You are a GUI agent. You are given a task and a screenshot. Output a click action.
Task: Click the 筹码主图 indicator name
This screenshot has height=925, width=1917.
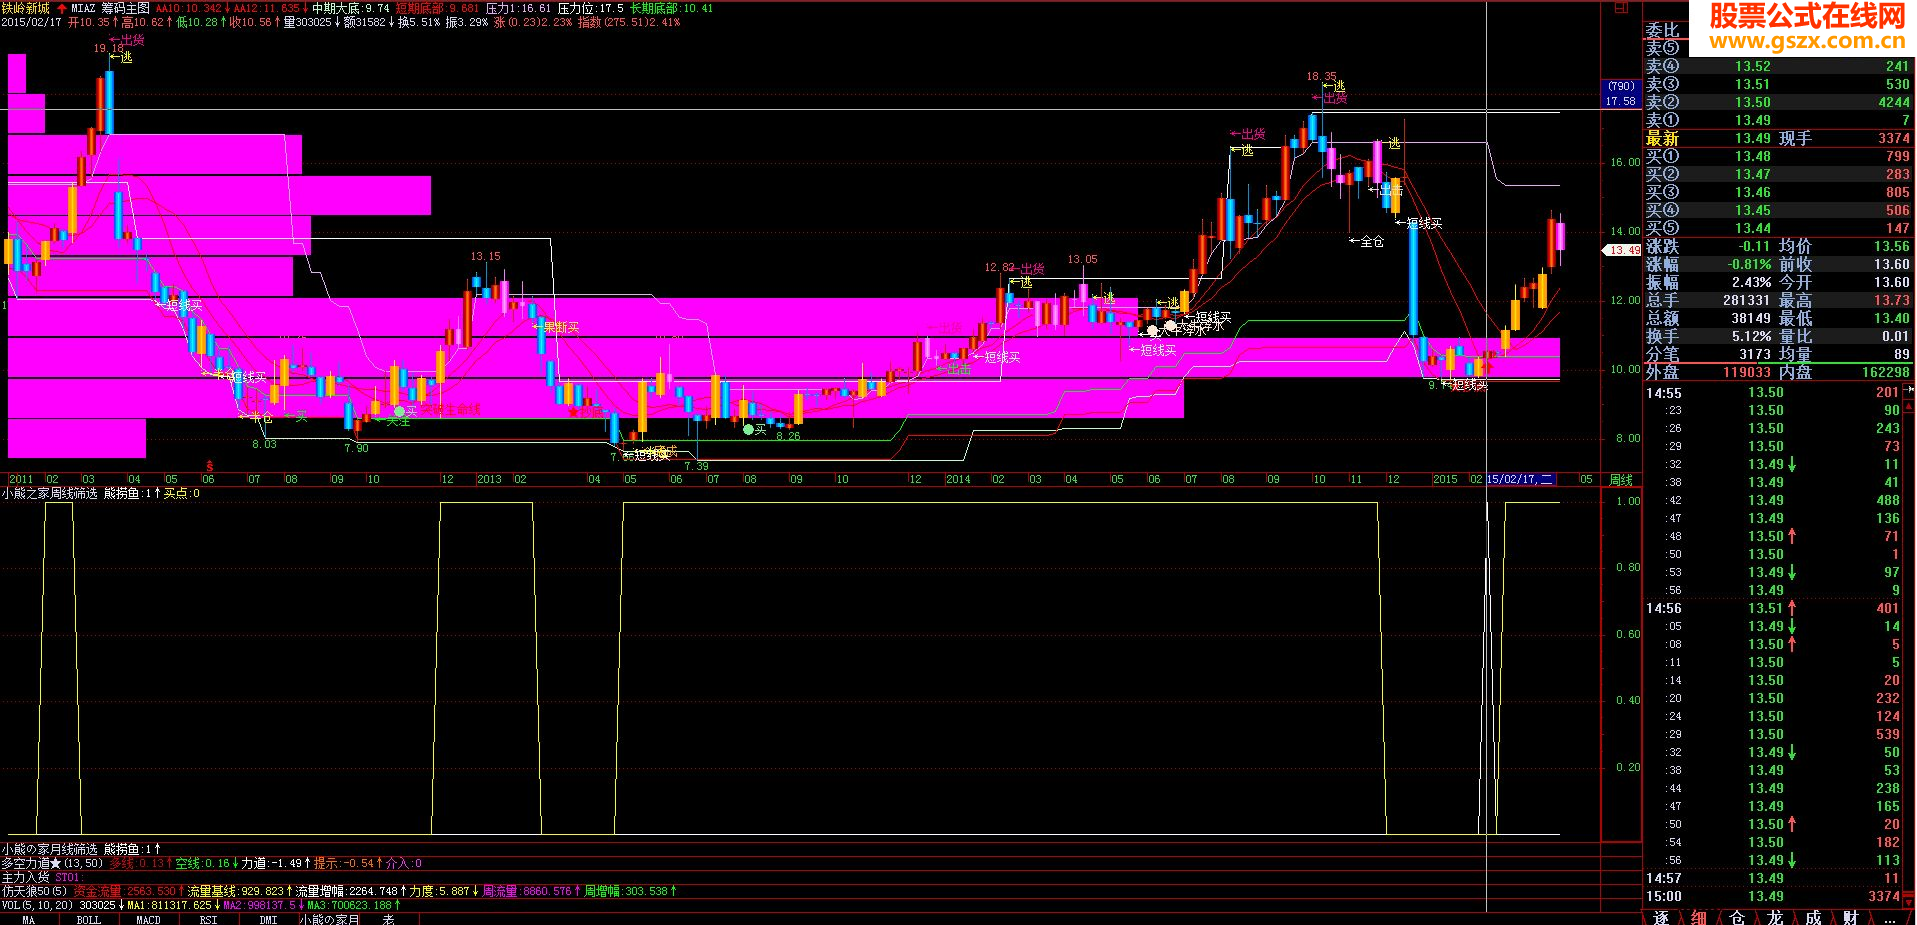125,8
